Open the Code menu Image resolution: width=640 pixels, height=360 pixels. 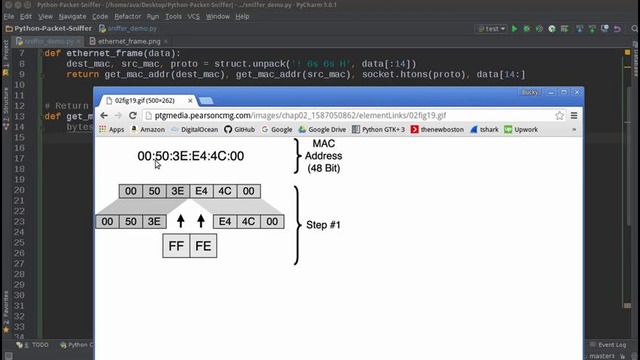click(x=100, y=16)
